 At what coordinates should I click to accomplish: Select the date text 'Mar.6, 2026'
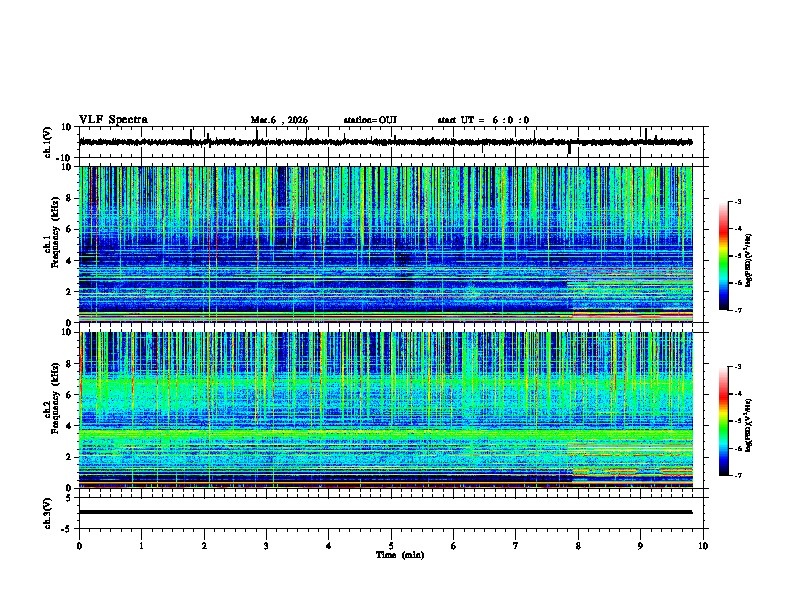tap(279, 120)
